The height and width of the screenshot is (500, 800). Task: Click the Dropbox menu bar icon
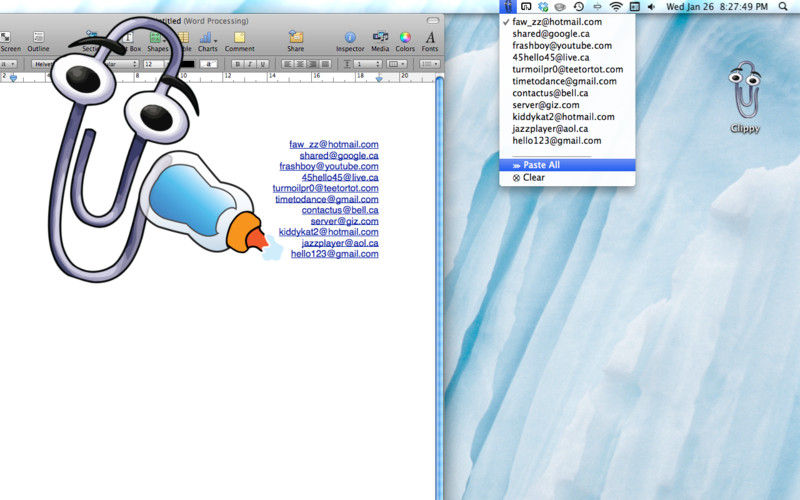point(543,7)
